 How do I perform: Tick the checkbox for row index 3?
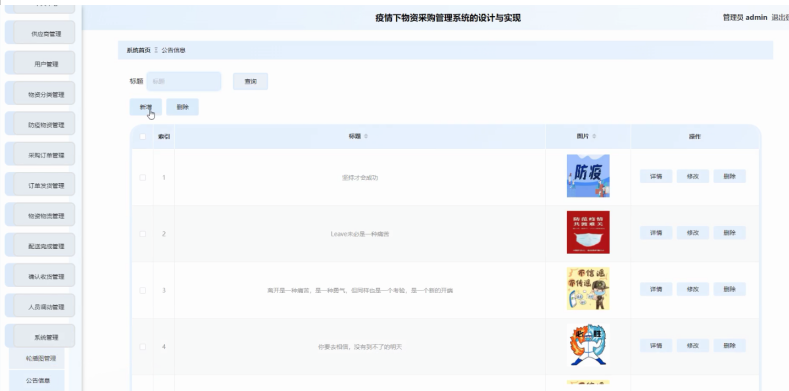pos(142,290)
